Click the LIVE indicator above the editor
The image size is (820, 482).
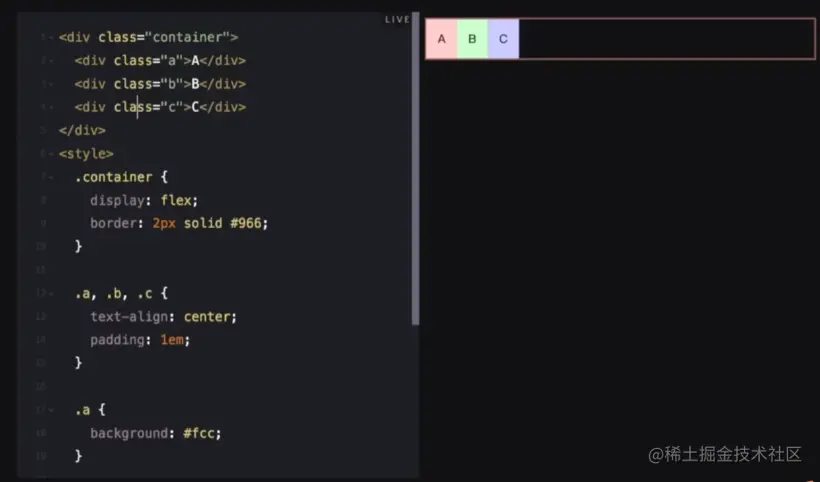pyautogui.click(x=397, y=19)
